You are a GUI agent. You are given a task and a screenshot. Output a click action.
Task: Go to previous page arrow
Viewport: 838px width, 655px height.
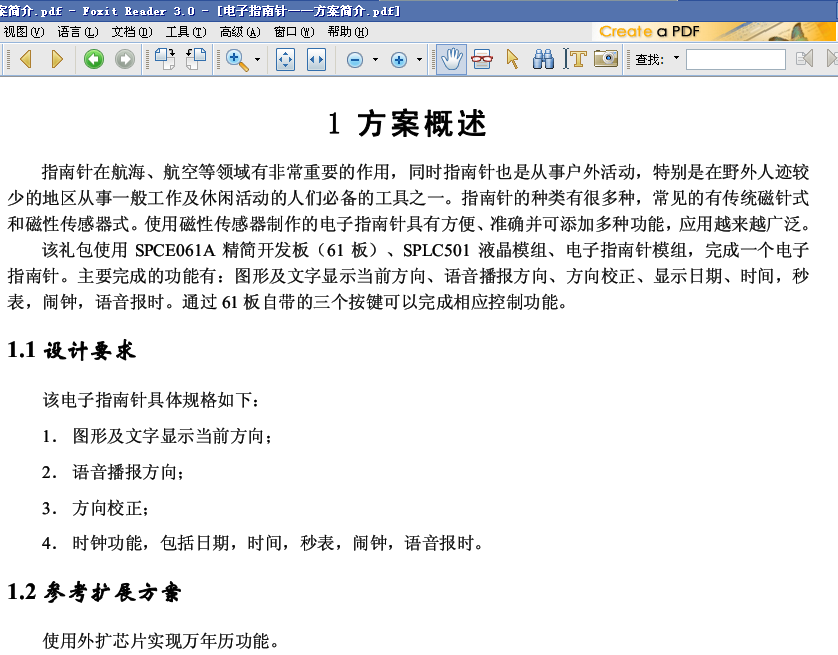tap(26, 59)
